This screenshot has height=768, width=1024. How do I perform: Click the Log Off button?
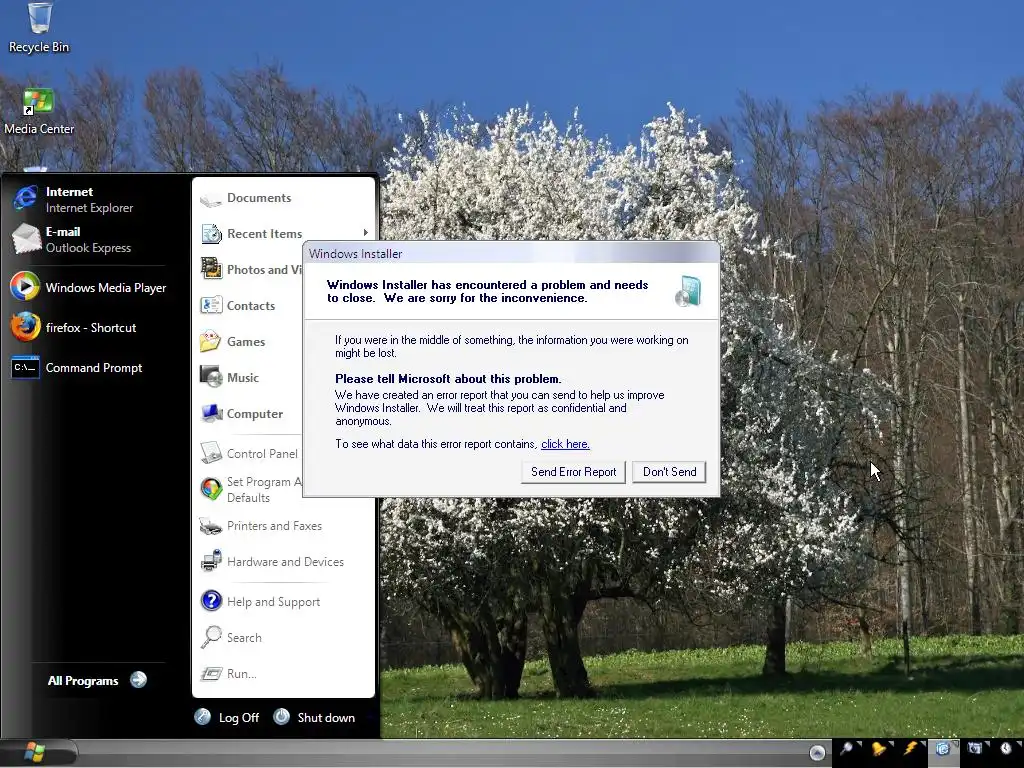point(227,717)
